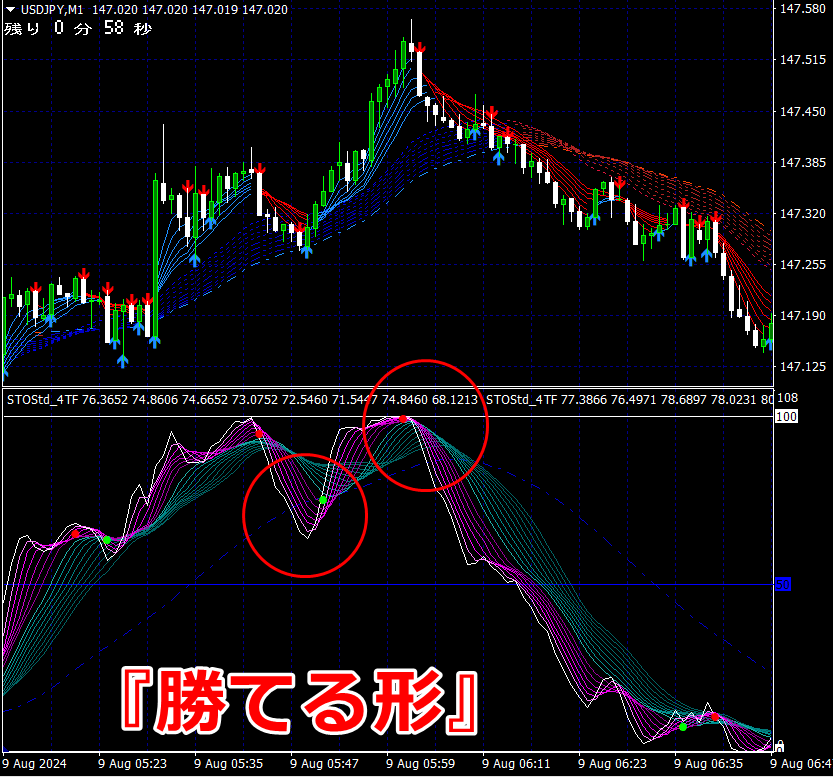Select the 9 Aug 06:23 time label
The height and width of the screenshot is (777, 833).
click(x=612, y=764)
